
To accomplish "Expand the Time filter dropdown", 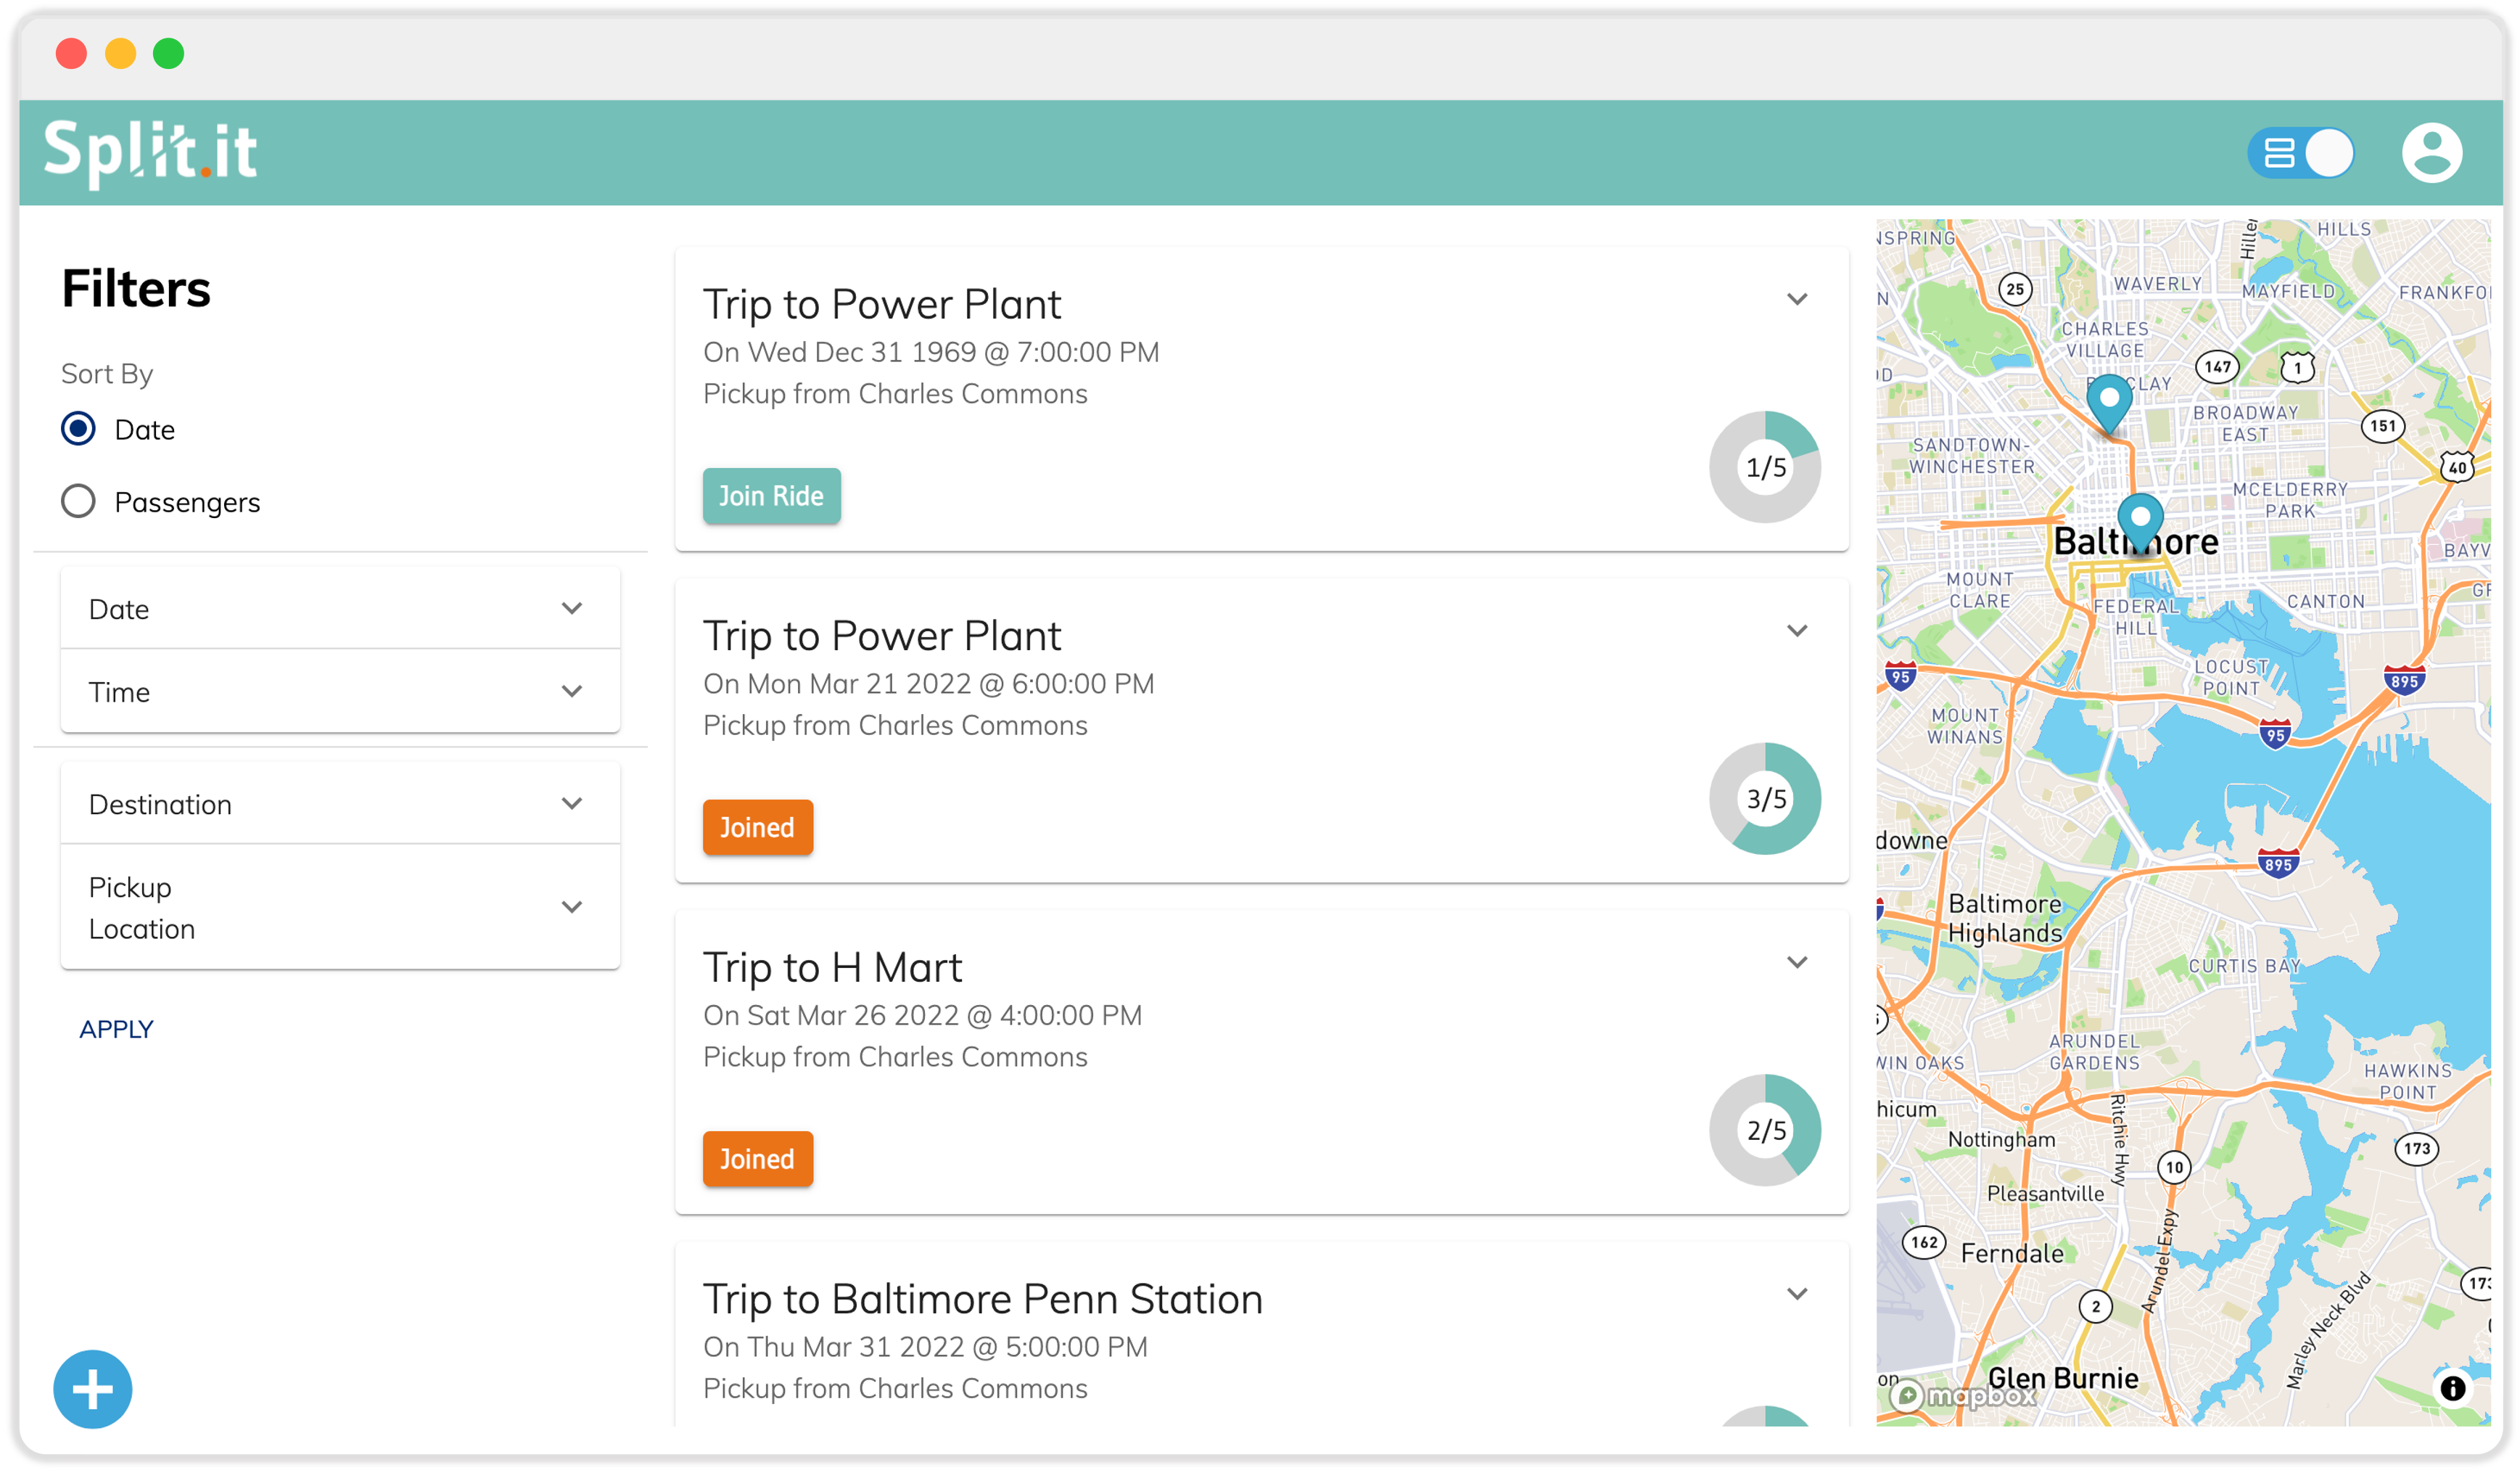I will click(340, 692).
